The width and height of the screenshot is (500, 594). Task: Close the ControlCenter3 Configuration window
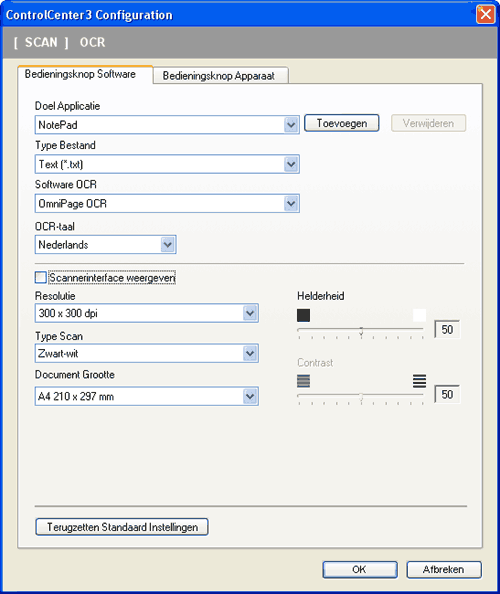(x=485, y=15)
